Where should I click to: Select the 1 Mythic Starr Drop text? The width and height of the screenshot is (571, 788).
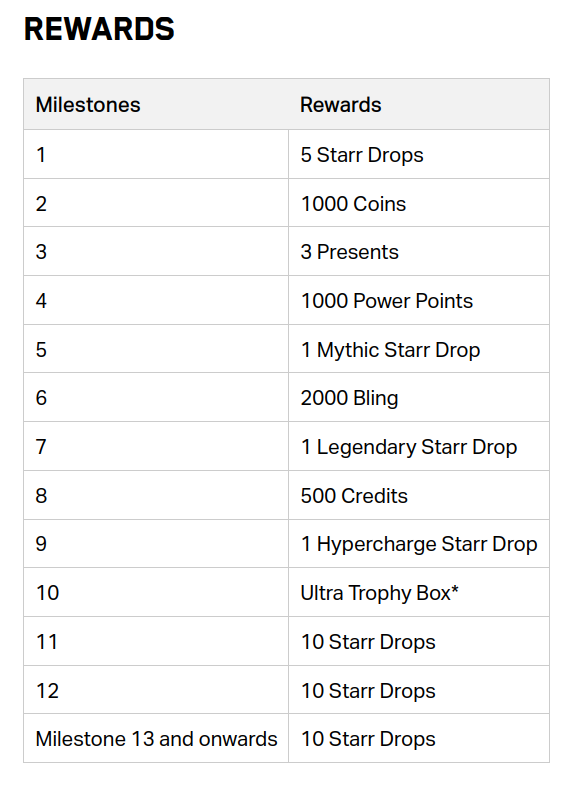tap(390, 350)
